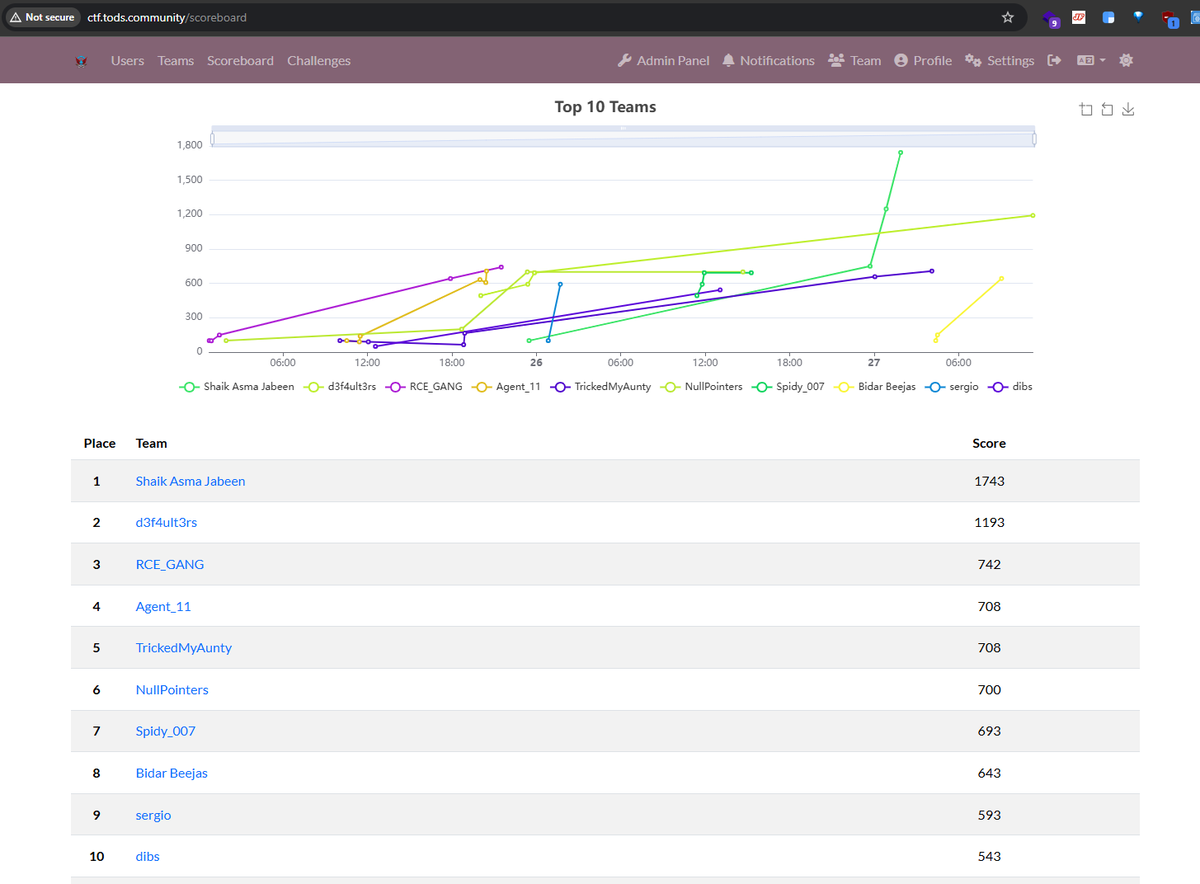Click chart zoom reset icon
Screen dimensions: 1200x884
pyautogui.click(x=1107, y=109)
